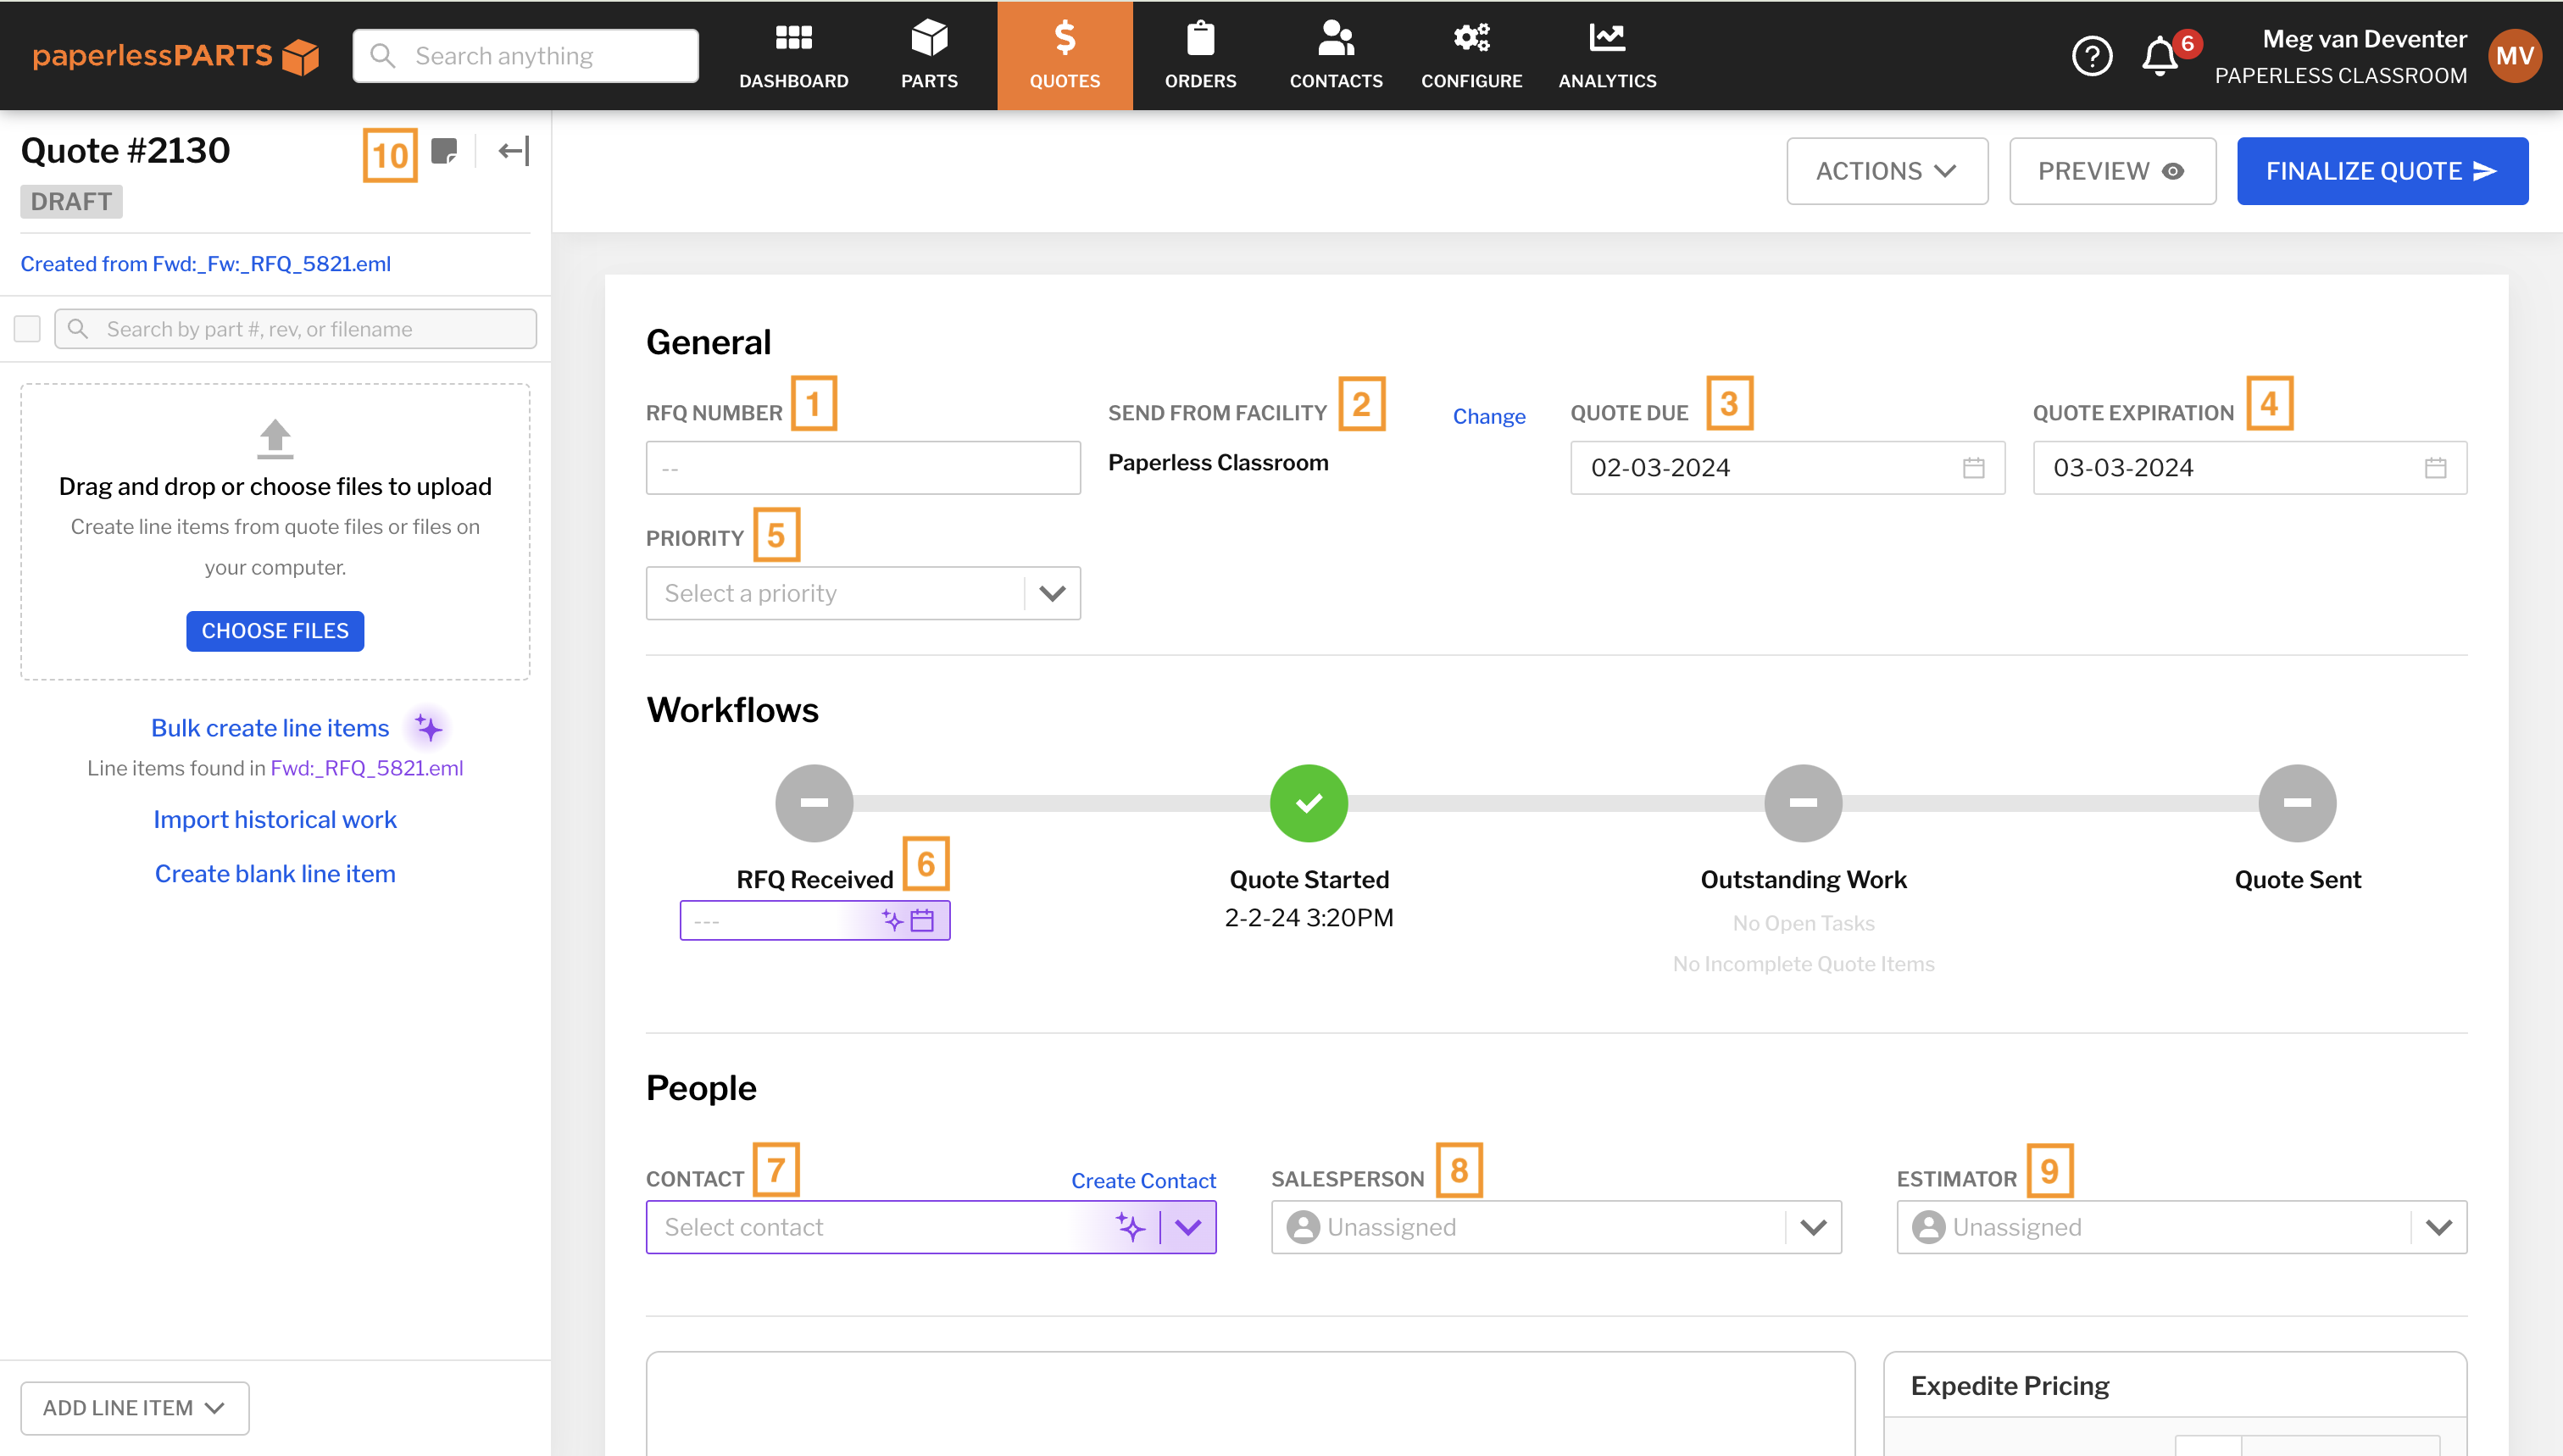Click the RFQ Received workflow circle
Viewport: 2563px width, 1456px height.
click(x=814, y=803)
